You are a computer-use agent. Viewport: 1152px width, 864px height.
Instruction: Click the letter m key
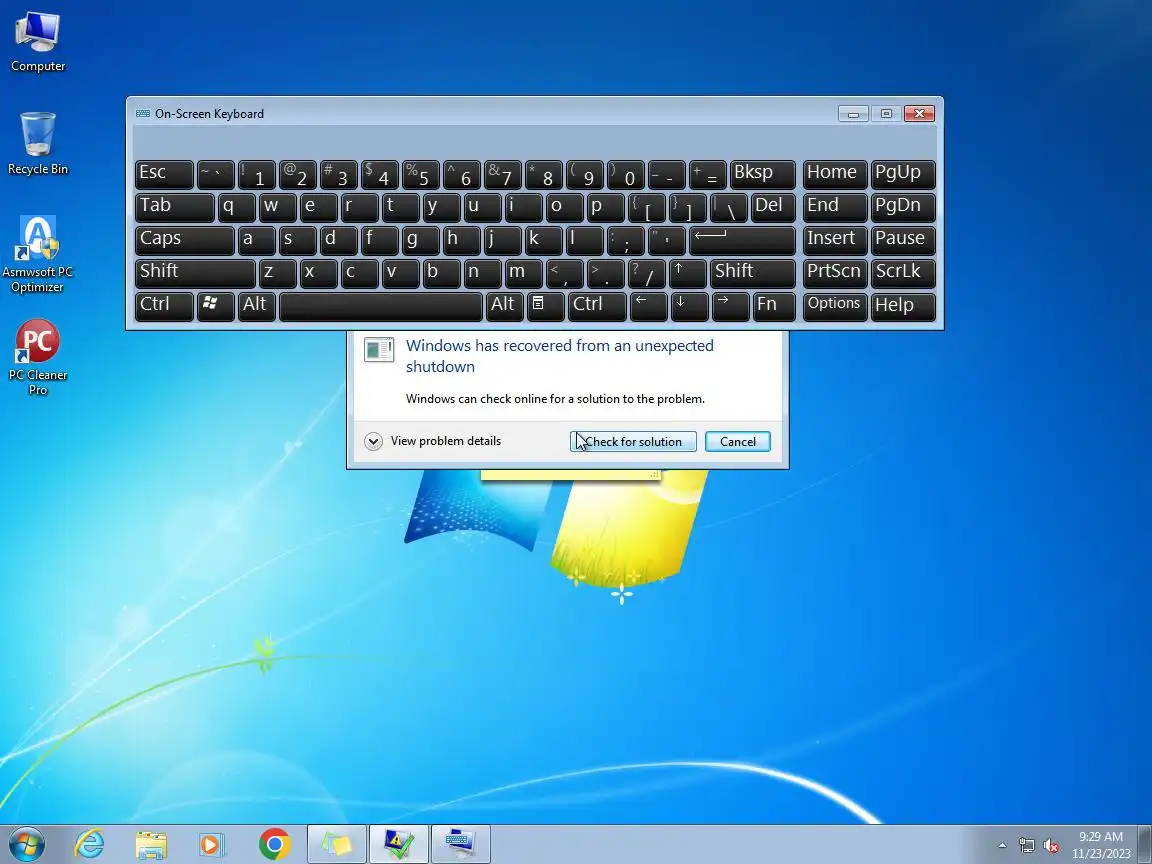525,273
